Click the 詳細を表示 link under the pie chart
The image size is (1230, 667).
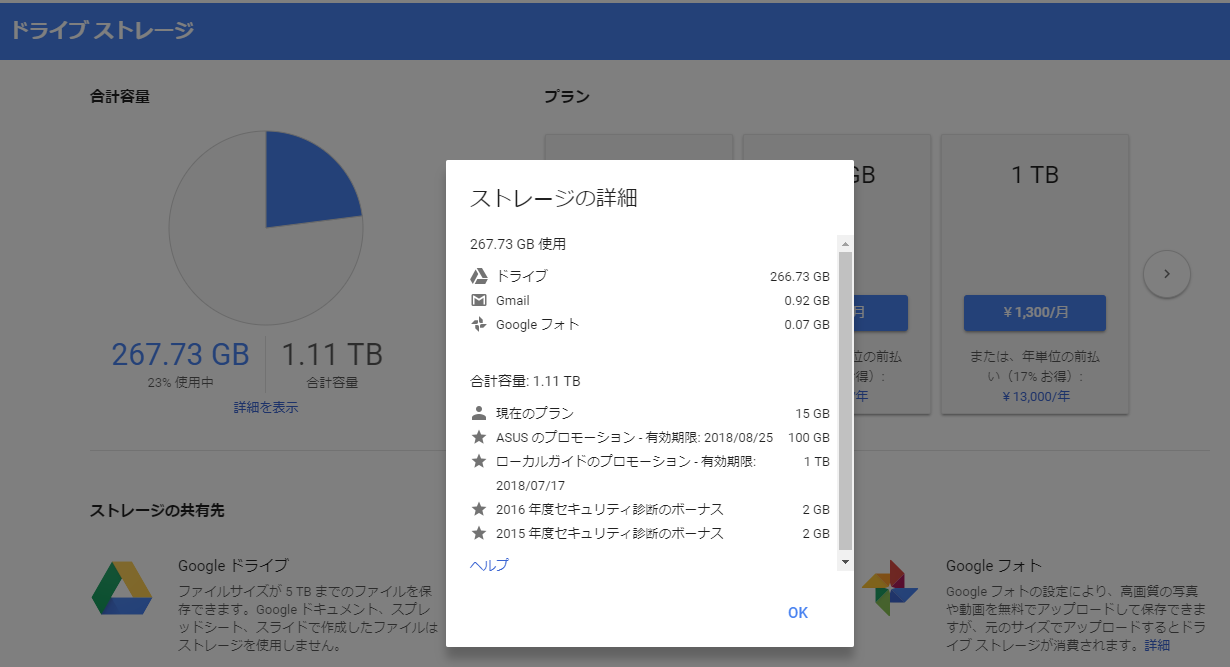click(x=266, y=407)
